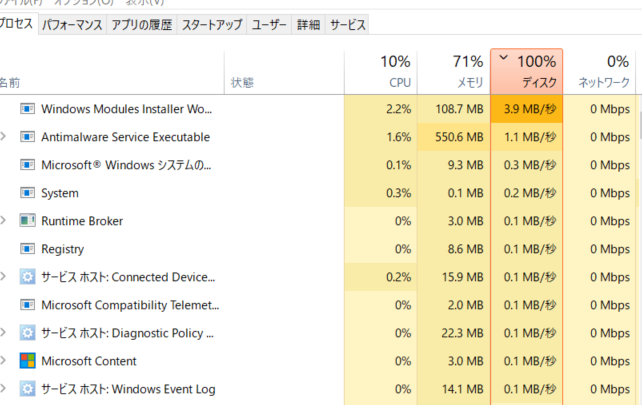Screen dimensions: 642x405
Task: Select the Runtime Broker name text
Action: [x=82, y=221]
